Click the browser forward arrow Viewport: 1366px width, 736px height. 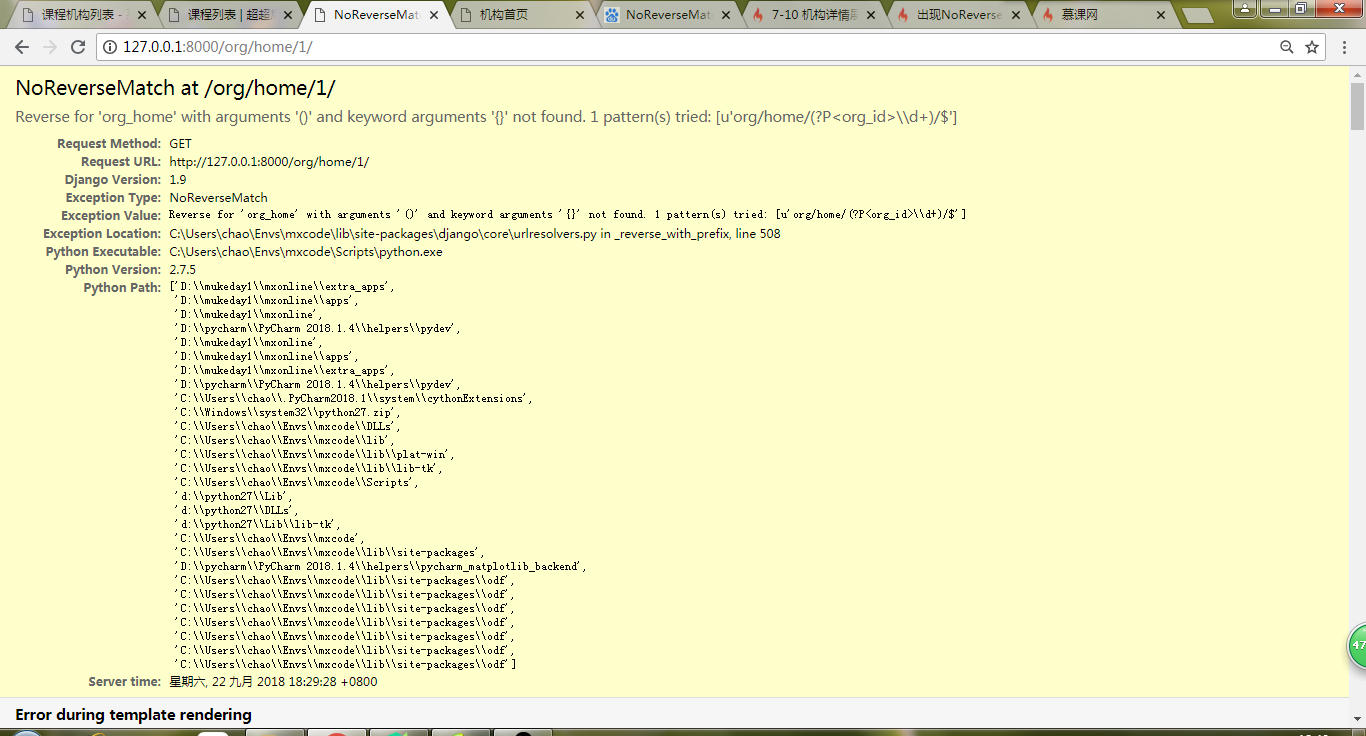coord(50,47)
